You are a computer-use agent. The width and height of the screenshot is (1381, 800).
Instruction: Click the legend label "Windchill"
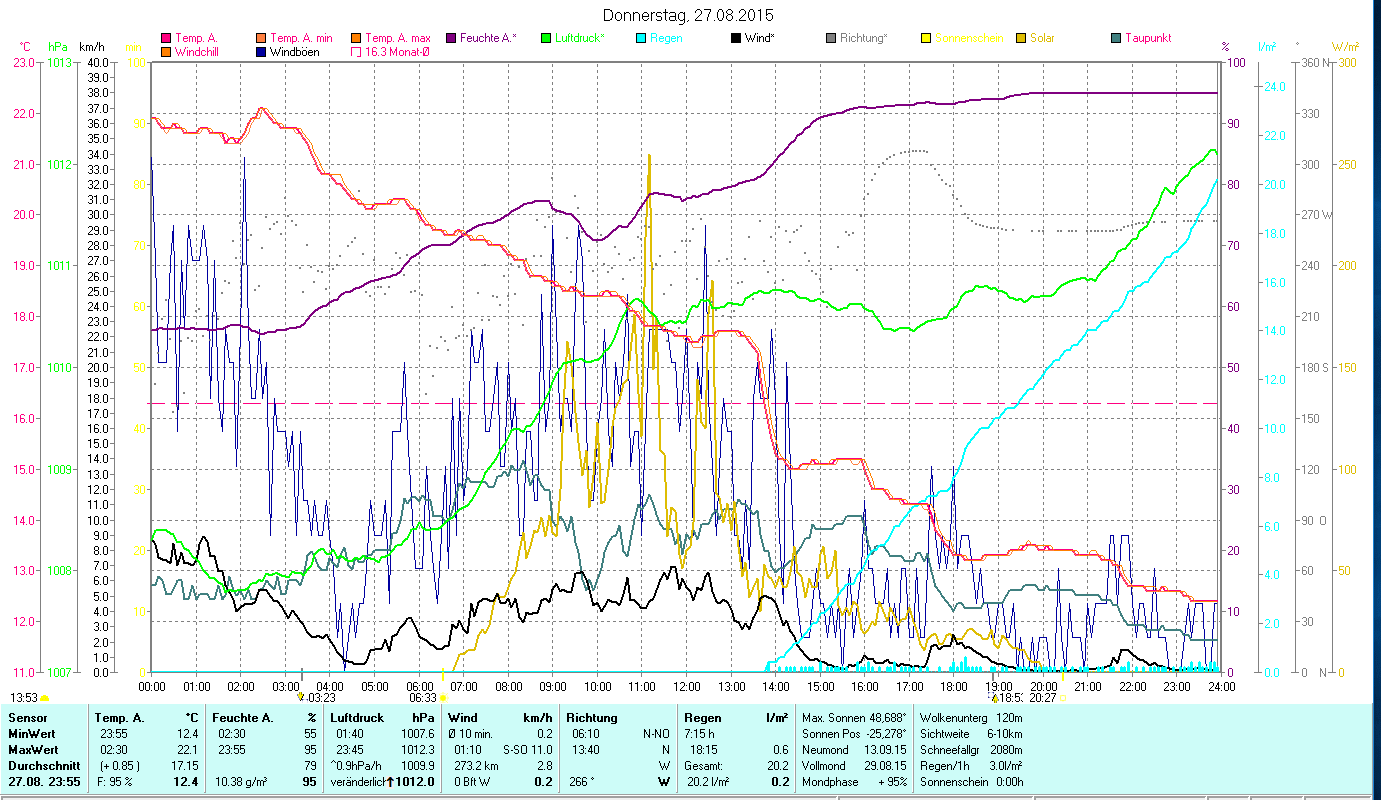coord(198,52)
